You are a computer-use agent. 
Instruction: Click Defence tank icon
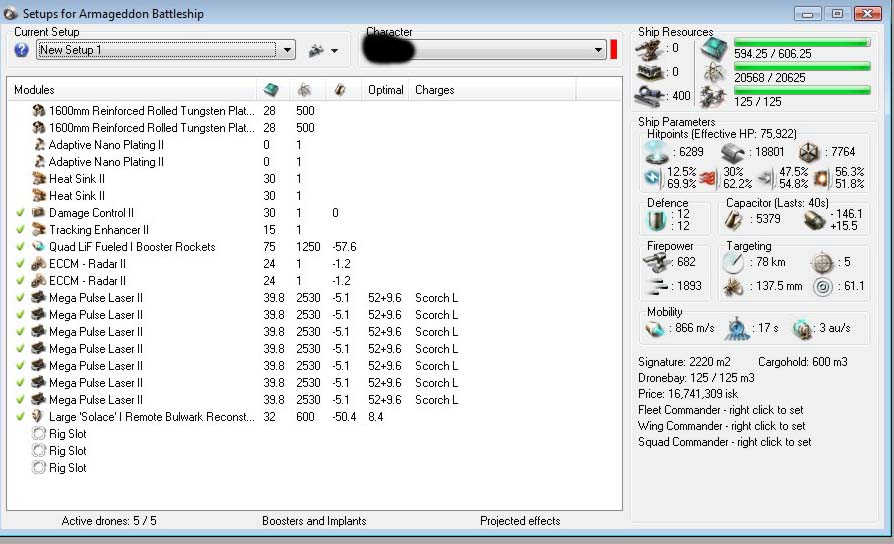coord(657,221)
